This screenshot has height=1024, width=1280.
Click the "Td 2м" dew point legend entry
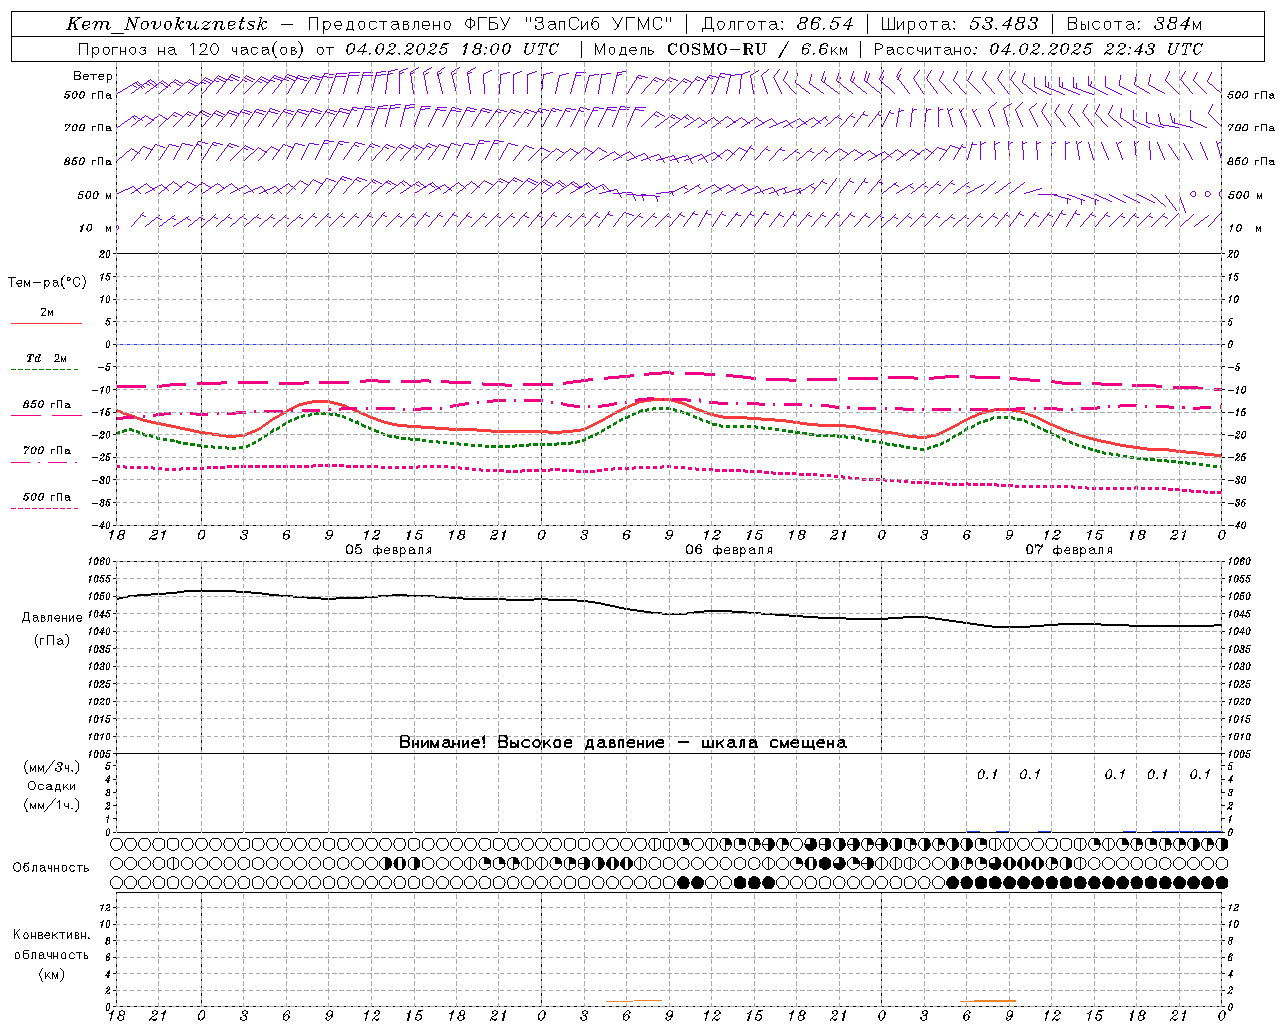tap(46, 358)
